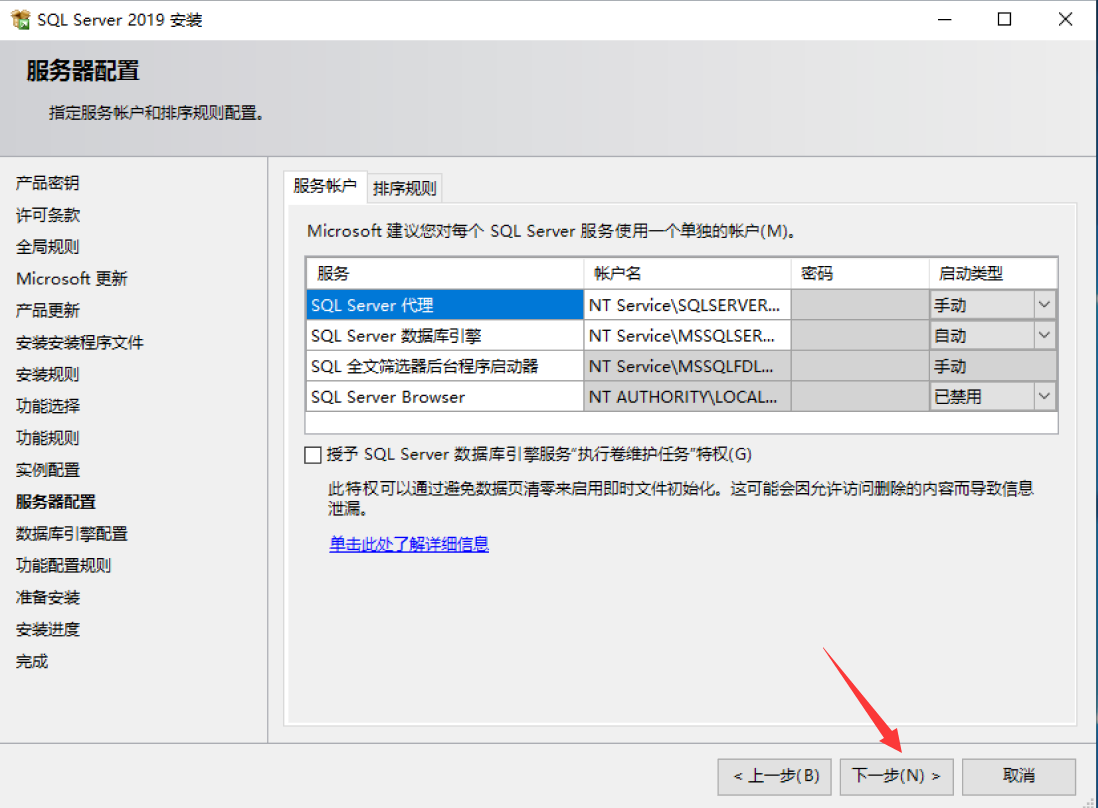Click account name NT Service\SQLSERVER... cell
Screen dimensions: 1098x808
coord(687,305)
